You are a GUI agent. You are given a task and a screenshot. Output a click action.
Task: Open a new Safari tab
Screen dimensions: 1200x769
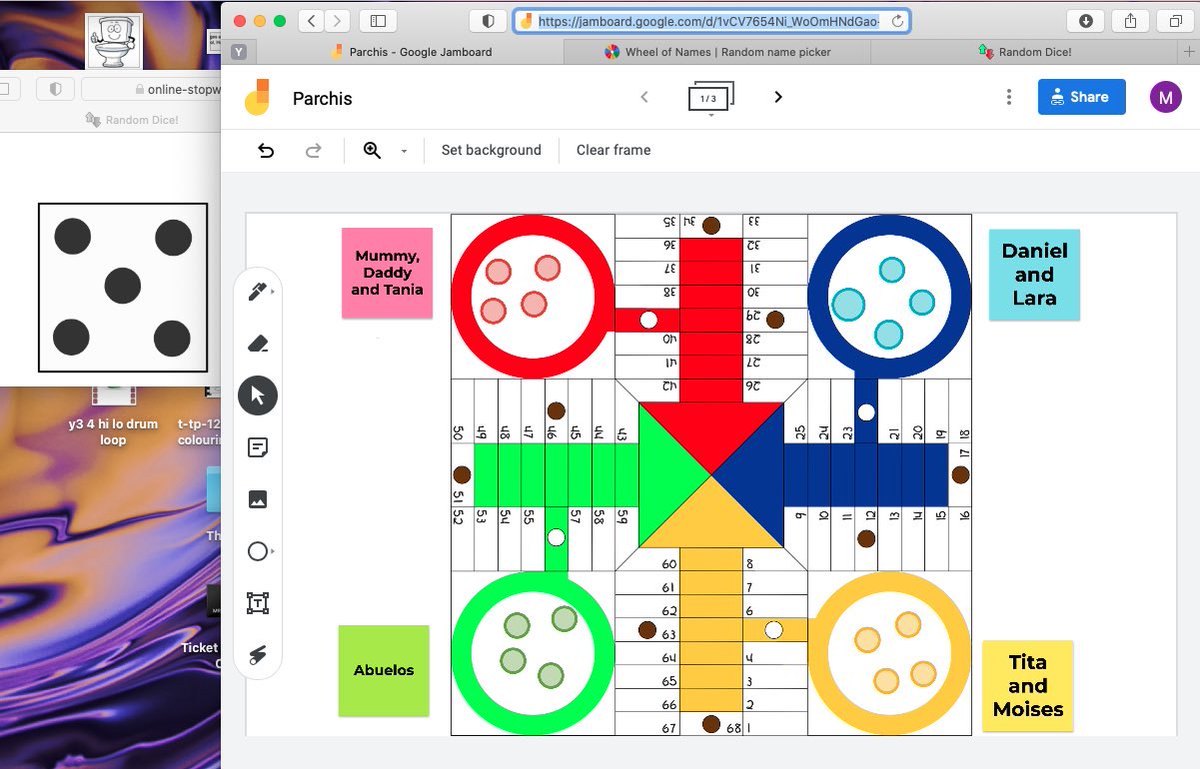(1188, 52)
